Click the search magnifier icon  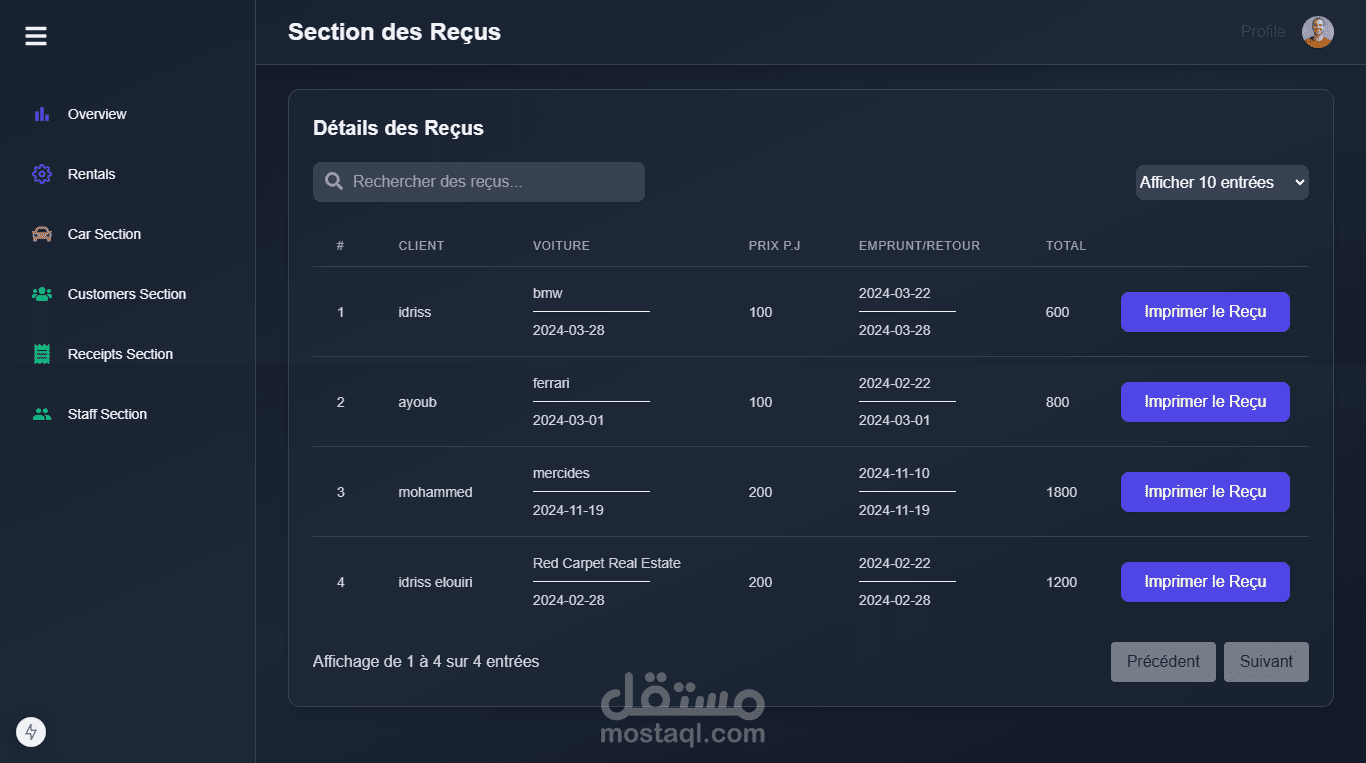tap(334, 182)
